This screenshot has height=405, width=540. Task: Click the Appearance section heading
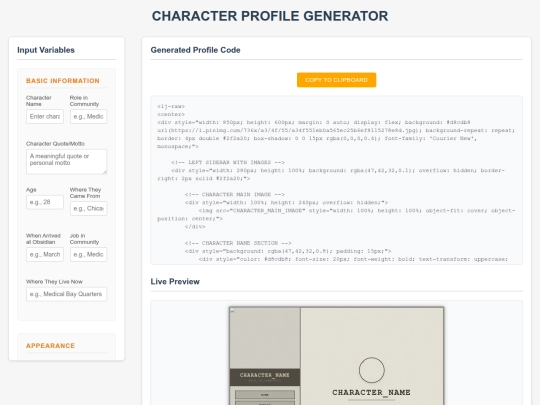(x=50, y=346)
